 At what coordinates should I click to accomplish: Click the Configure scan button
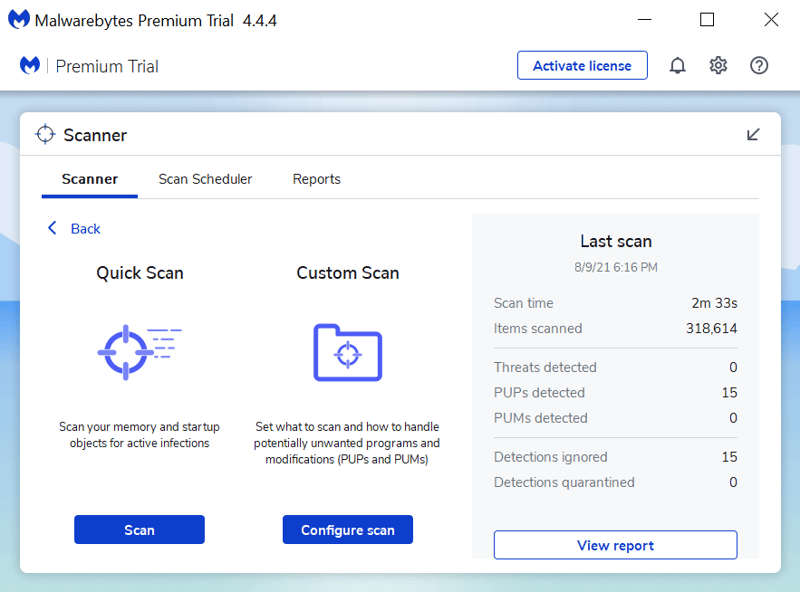[347, 530]
